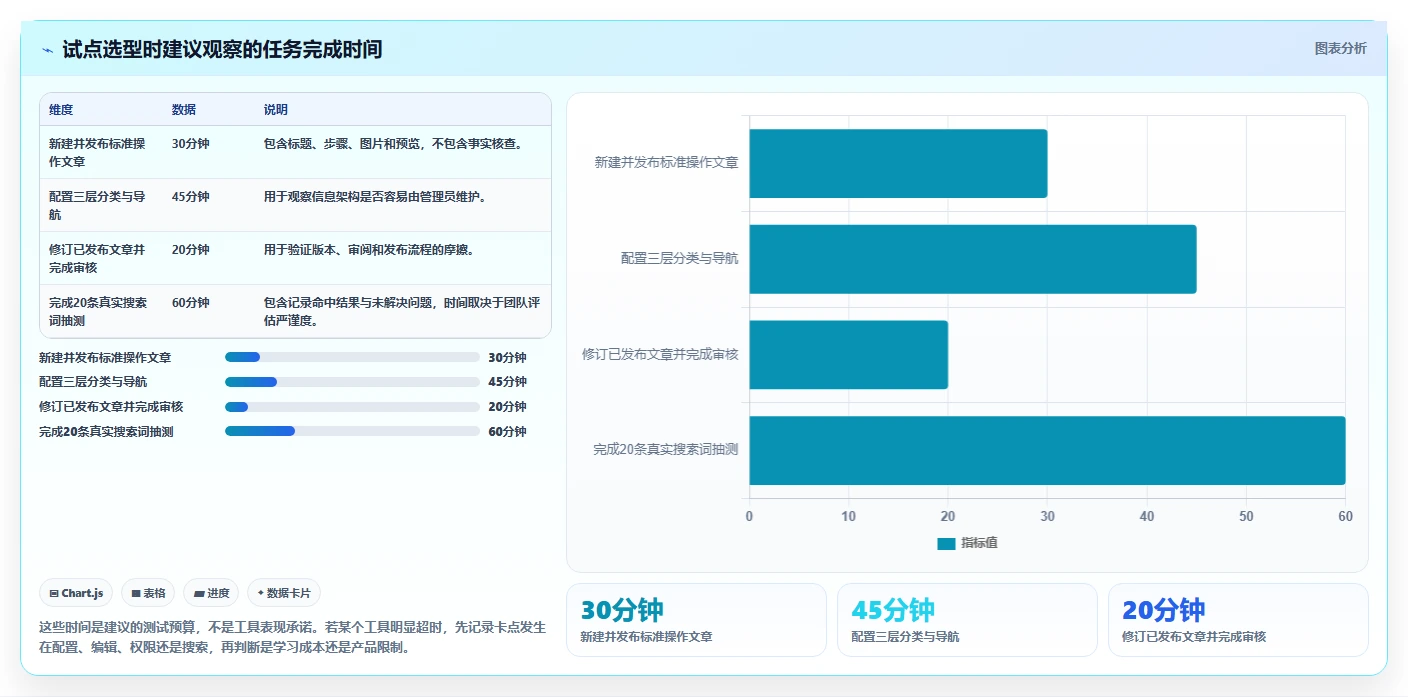Image resolution: width=1408 pixels, height=697 pixels.
Task: Open the 45分钟 data card
Action: click(967, 620)
